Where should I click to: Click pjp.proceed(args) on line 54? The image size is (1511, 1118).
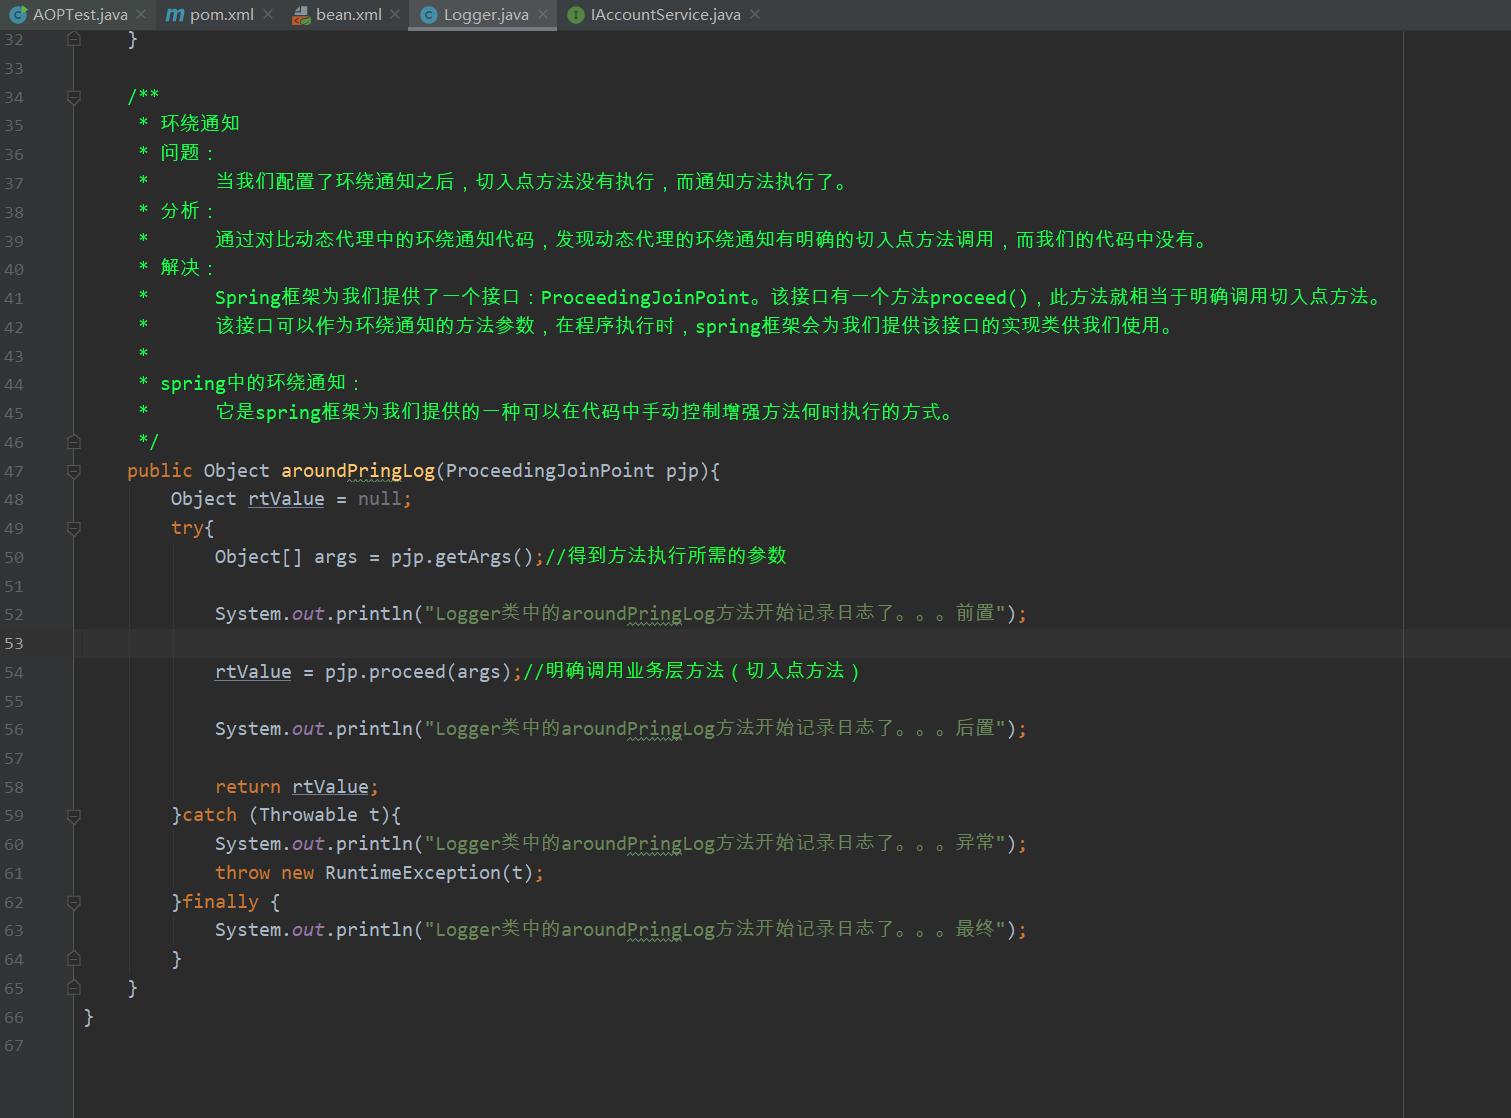418,672
